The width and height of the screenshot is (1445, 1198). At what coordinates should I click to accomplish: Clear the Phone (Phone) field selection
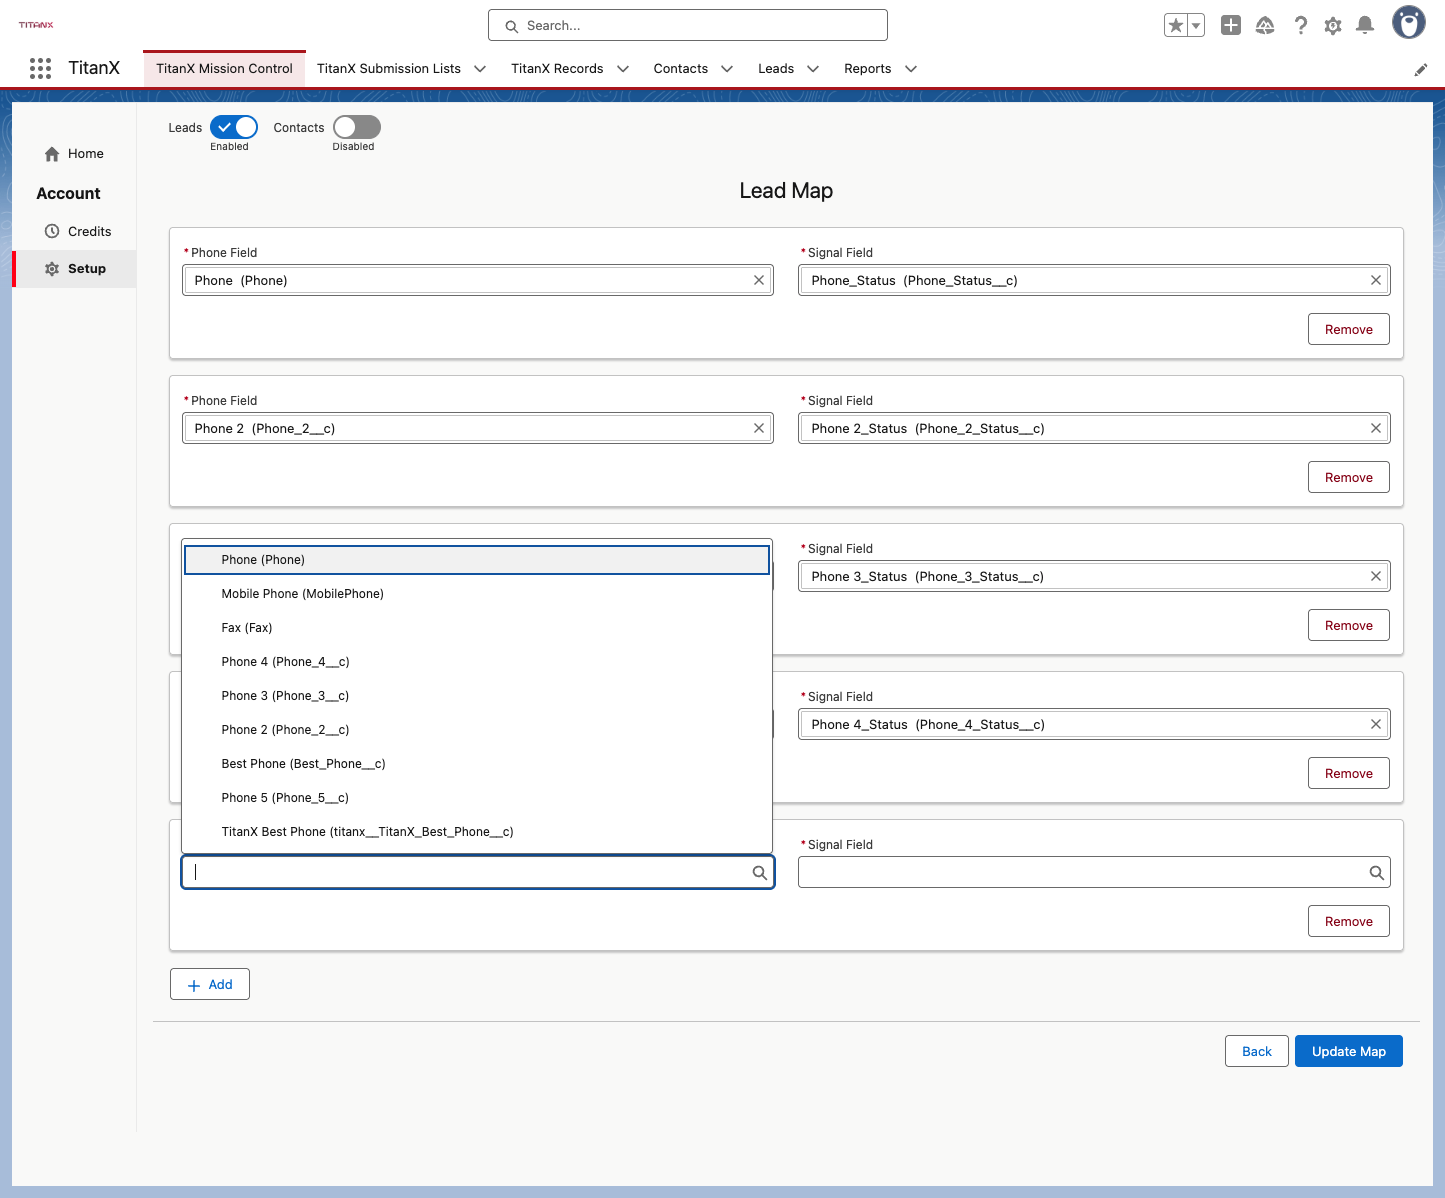[759, 280]
